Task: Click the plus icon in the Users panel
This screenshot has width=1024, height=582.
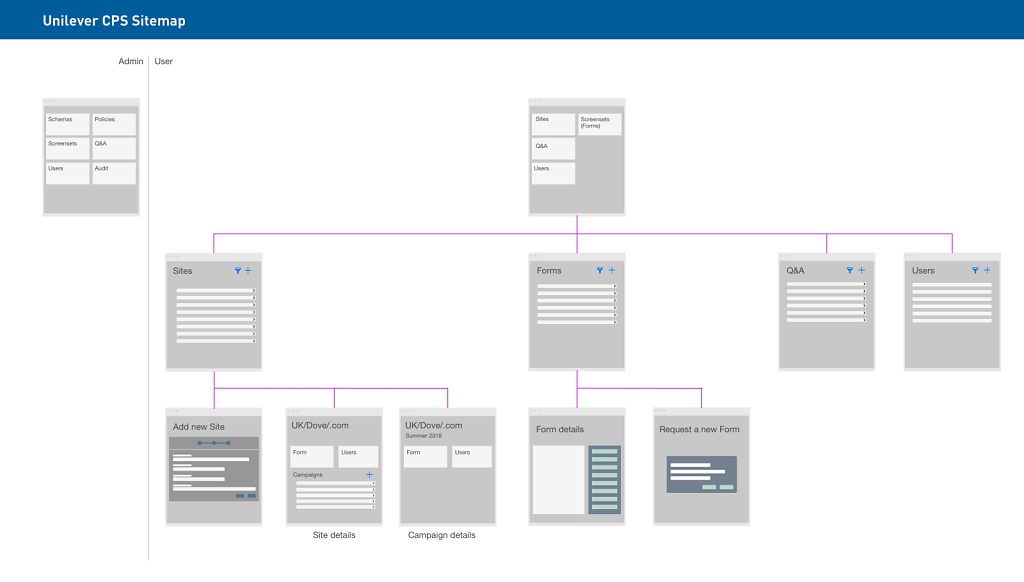Action: pyautogui.click(x=987, y=270)
